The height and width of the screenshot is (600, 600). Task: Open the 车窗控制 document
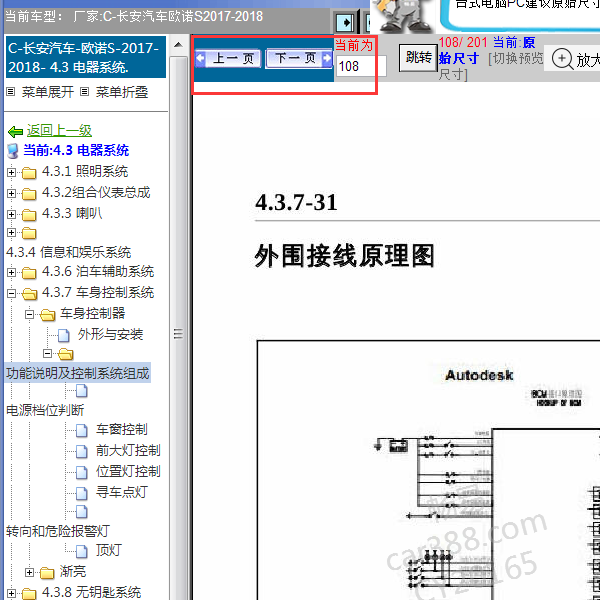(122, 429)
